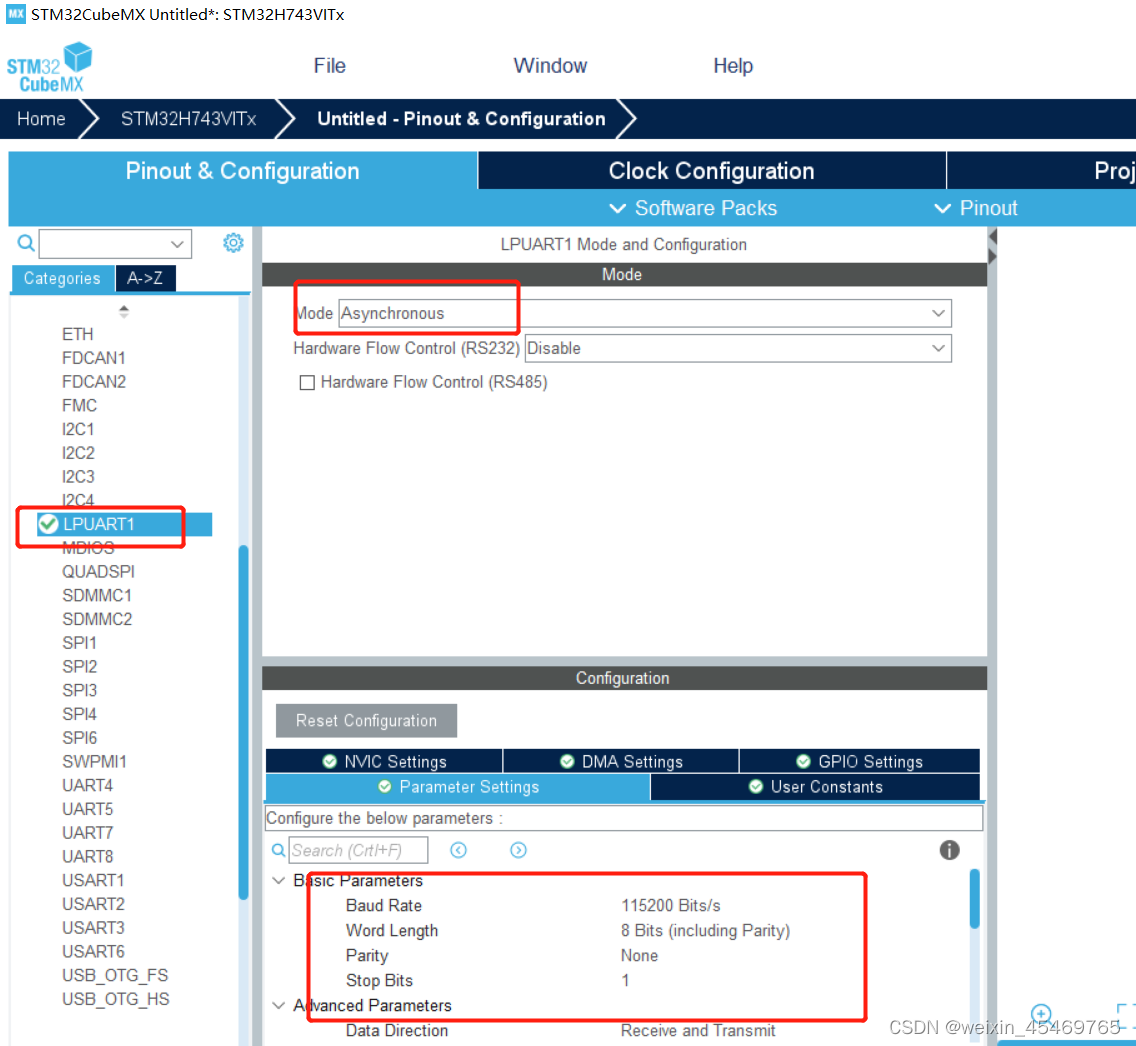Select FDCAN1 in the peripheral list
The image size is (1136, 1046).
click(93, 358)
